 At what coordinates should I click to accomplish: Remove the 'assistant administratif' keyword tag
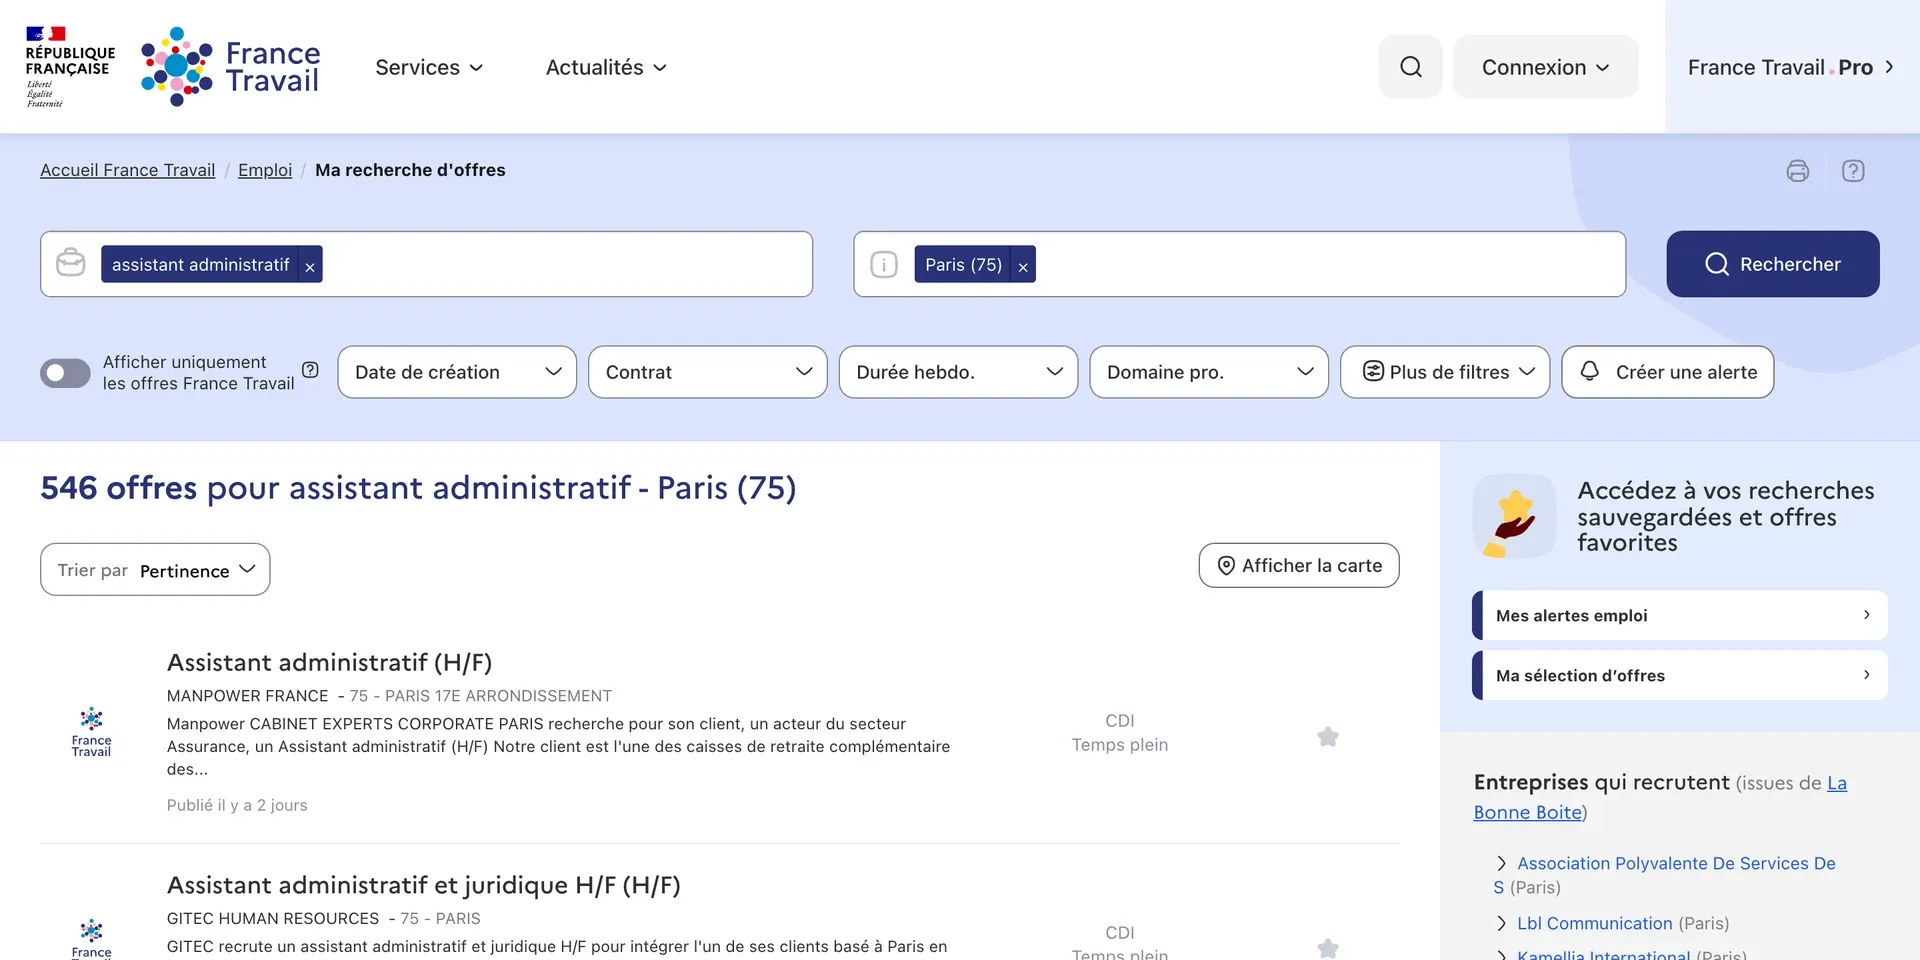pos(310,265)
